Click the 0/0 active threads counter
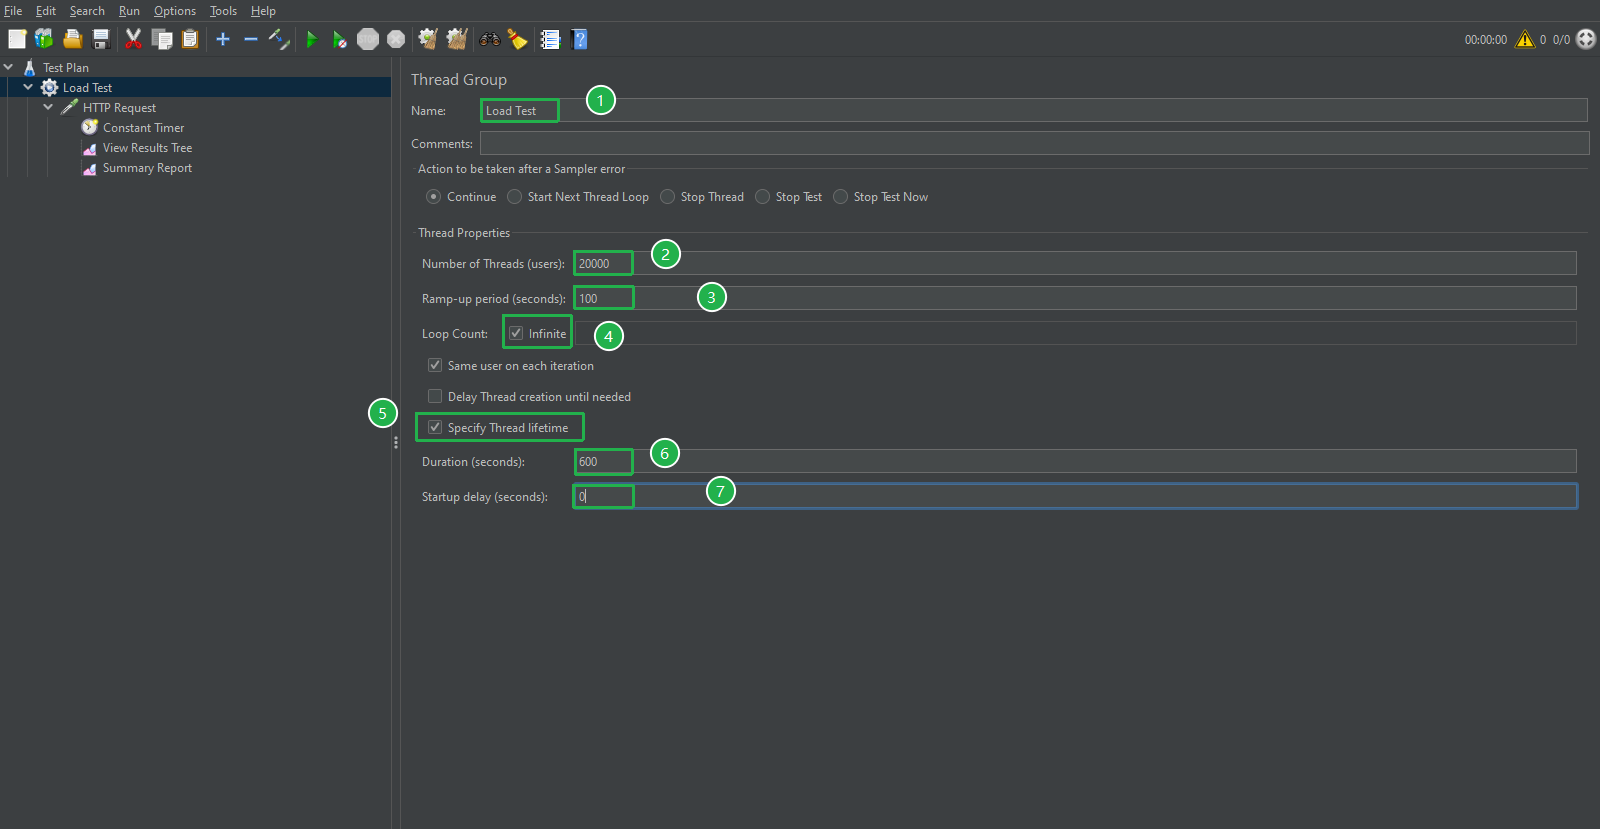This screenshot has width=1600, height=829. [x=1561, y=40]
